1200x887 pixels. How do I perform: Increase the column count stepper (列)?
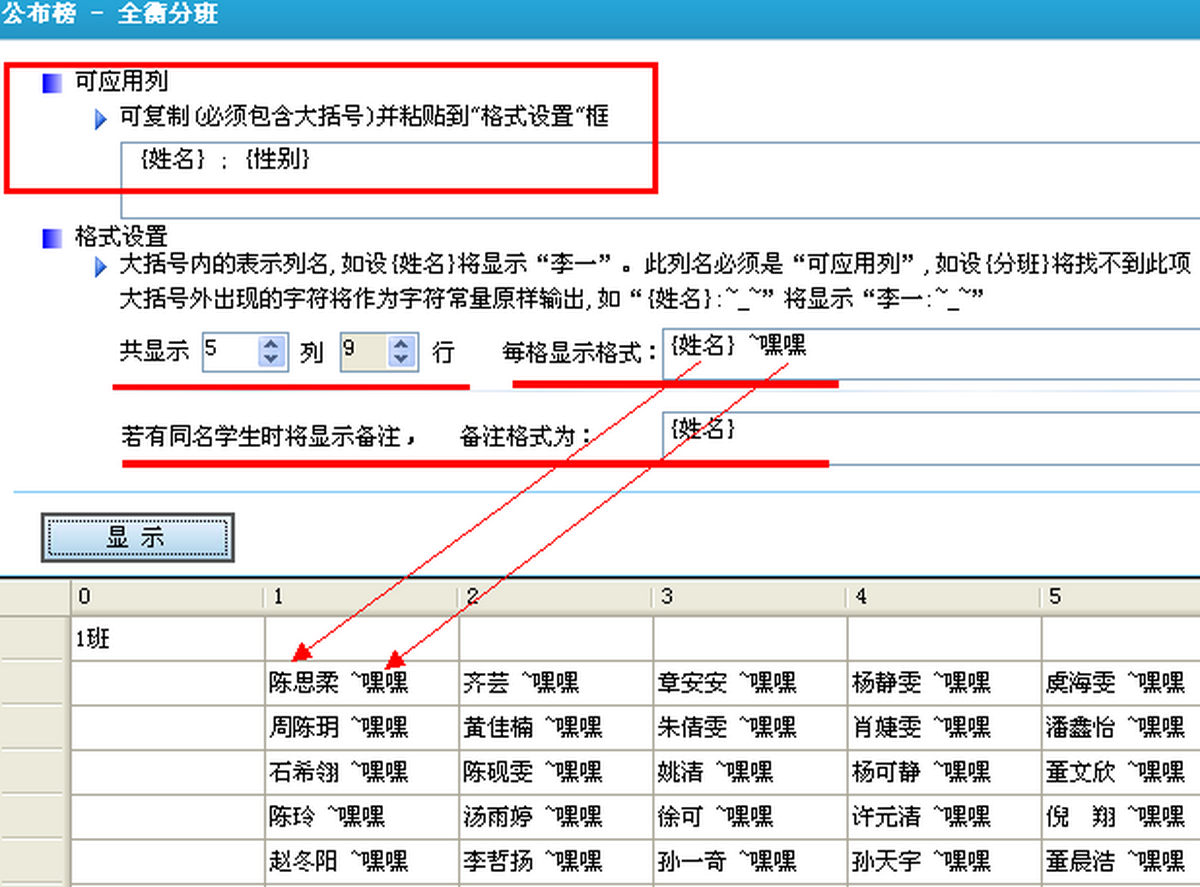[x=272, y=343]
